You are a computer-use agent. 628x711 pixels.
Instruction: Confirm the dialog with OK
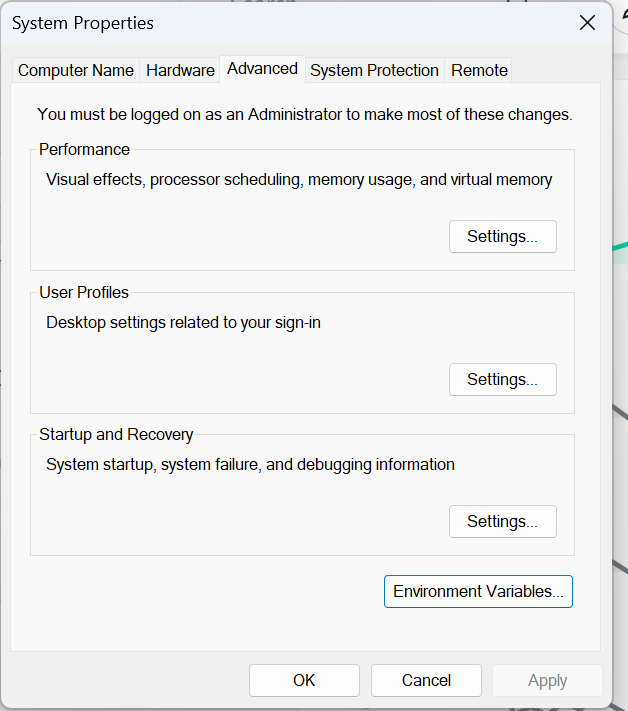(x=304, y=680)
